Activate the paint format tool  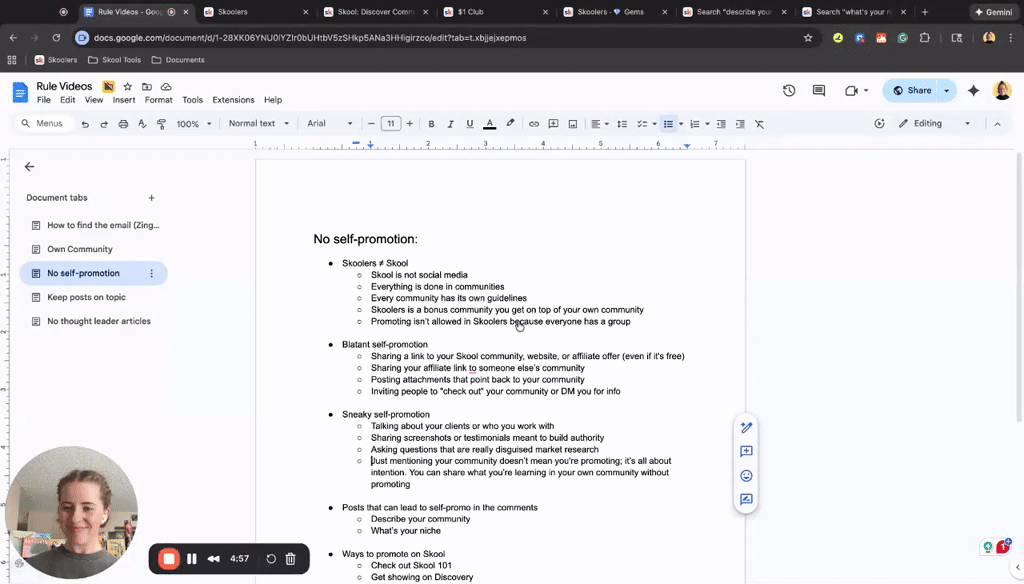point(161,123)
